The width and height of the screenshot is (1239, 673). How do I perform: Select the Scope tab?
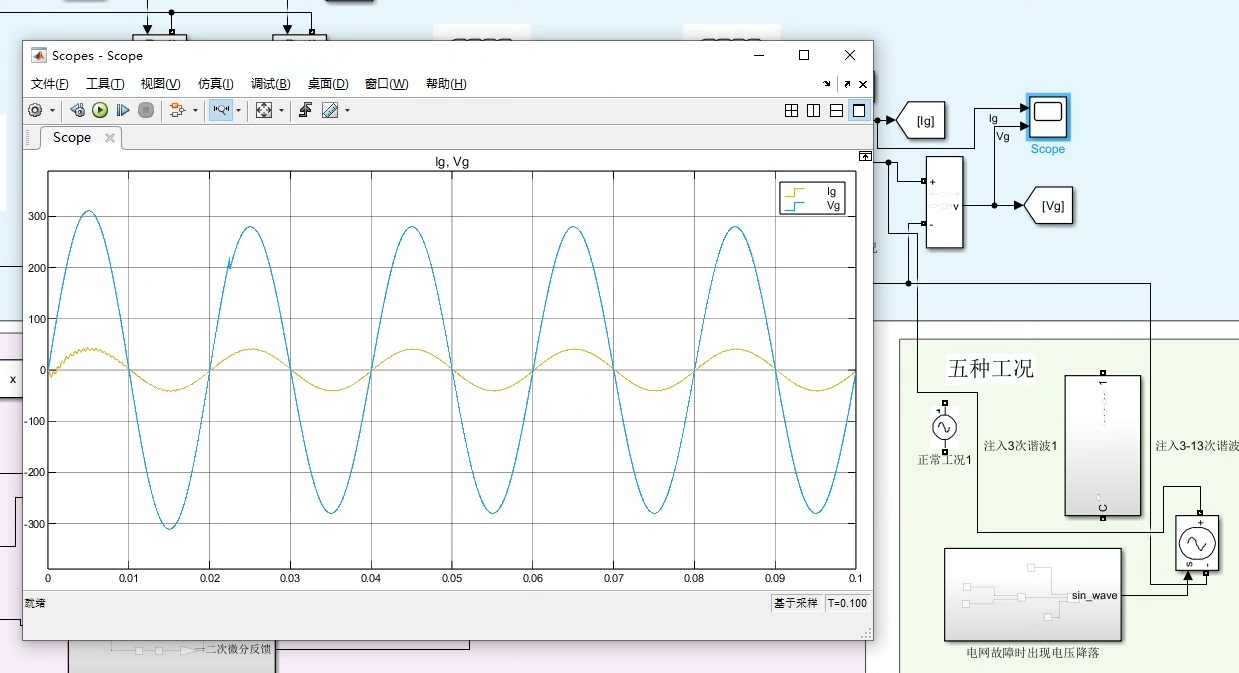(x=70, y=137)
